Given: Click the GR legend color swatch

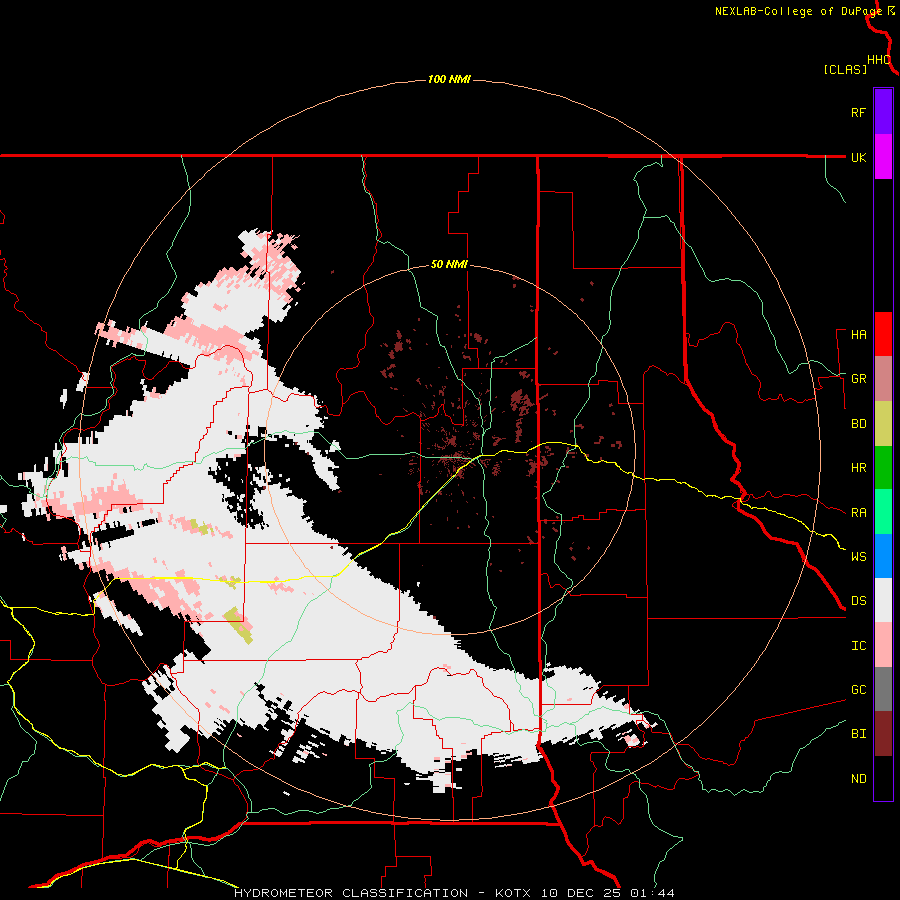Looking at the screenshot, I should coord(883,379).
